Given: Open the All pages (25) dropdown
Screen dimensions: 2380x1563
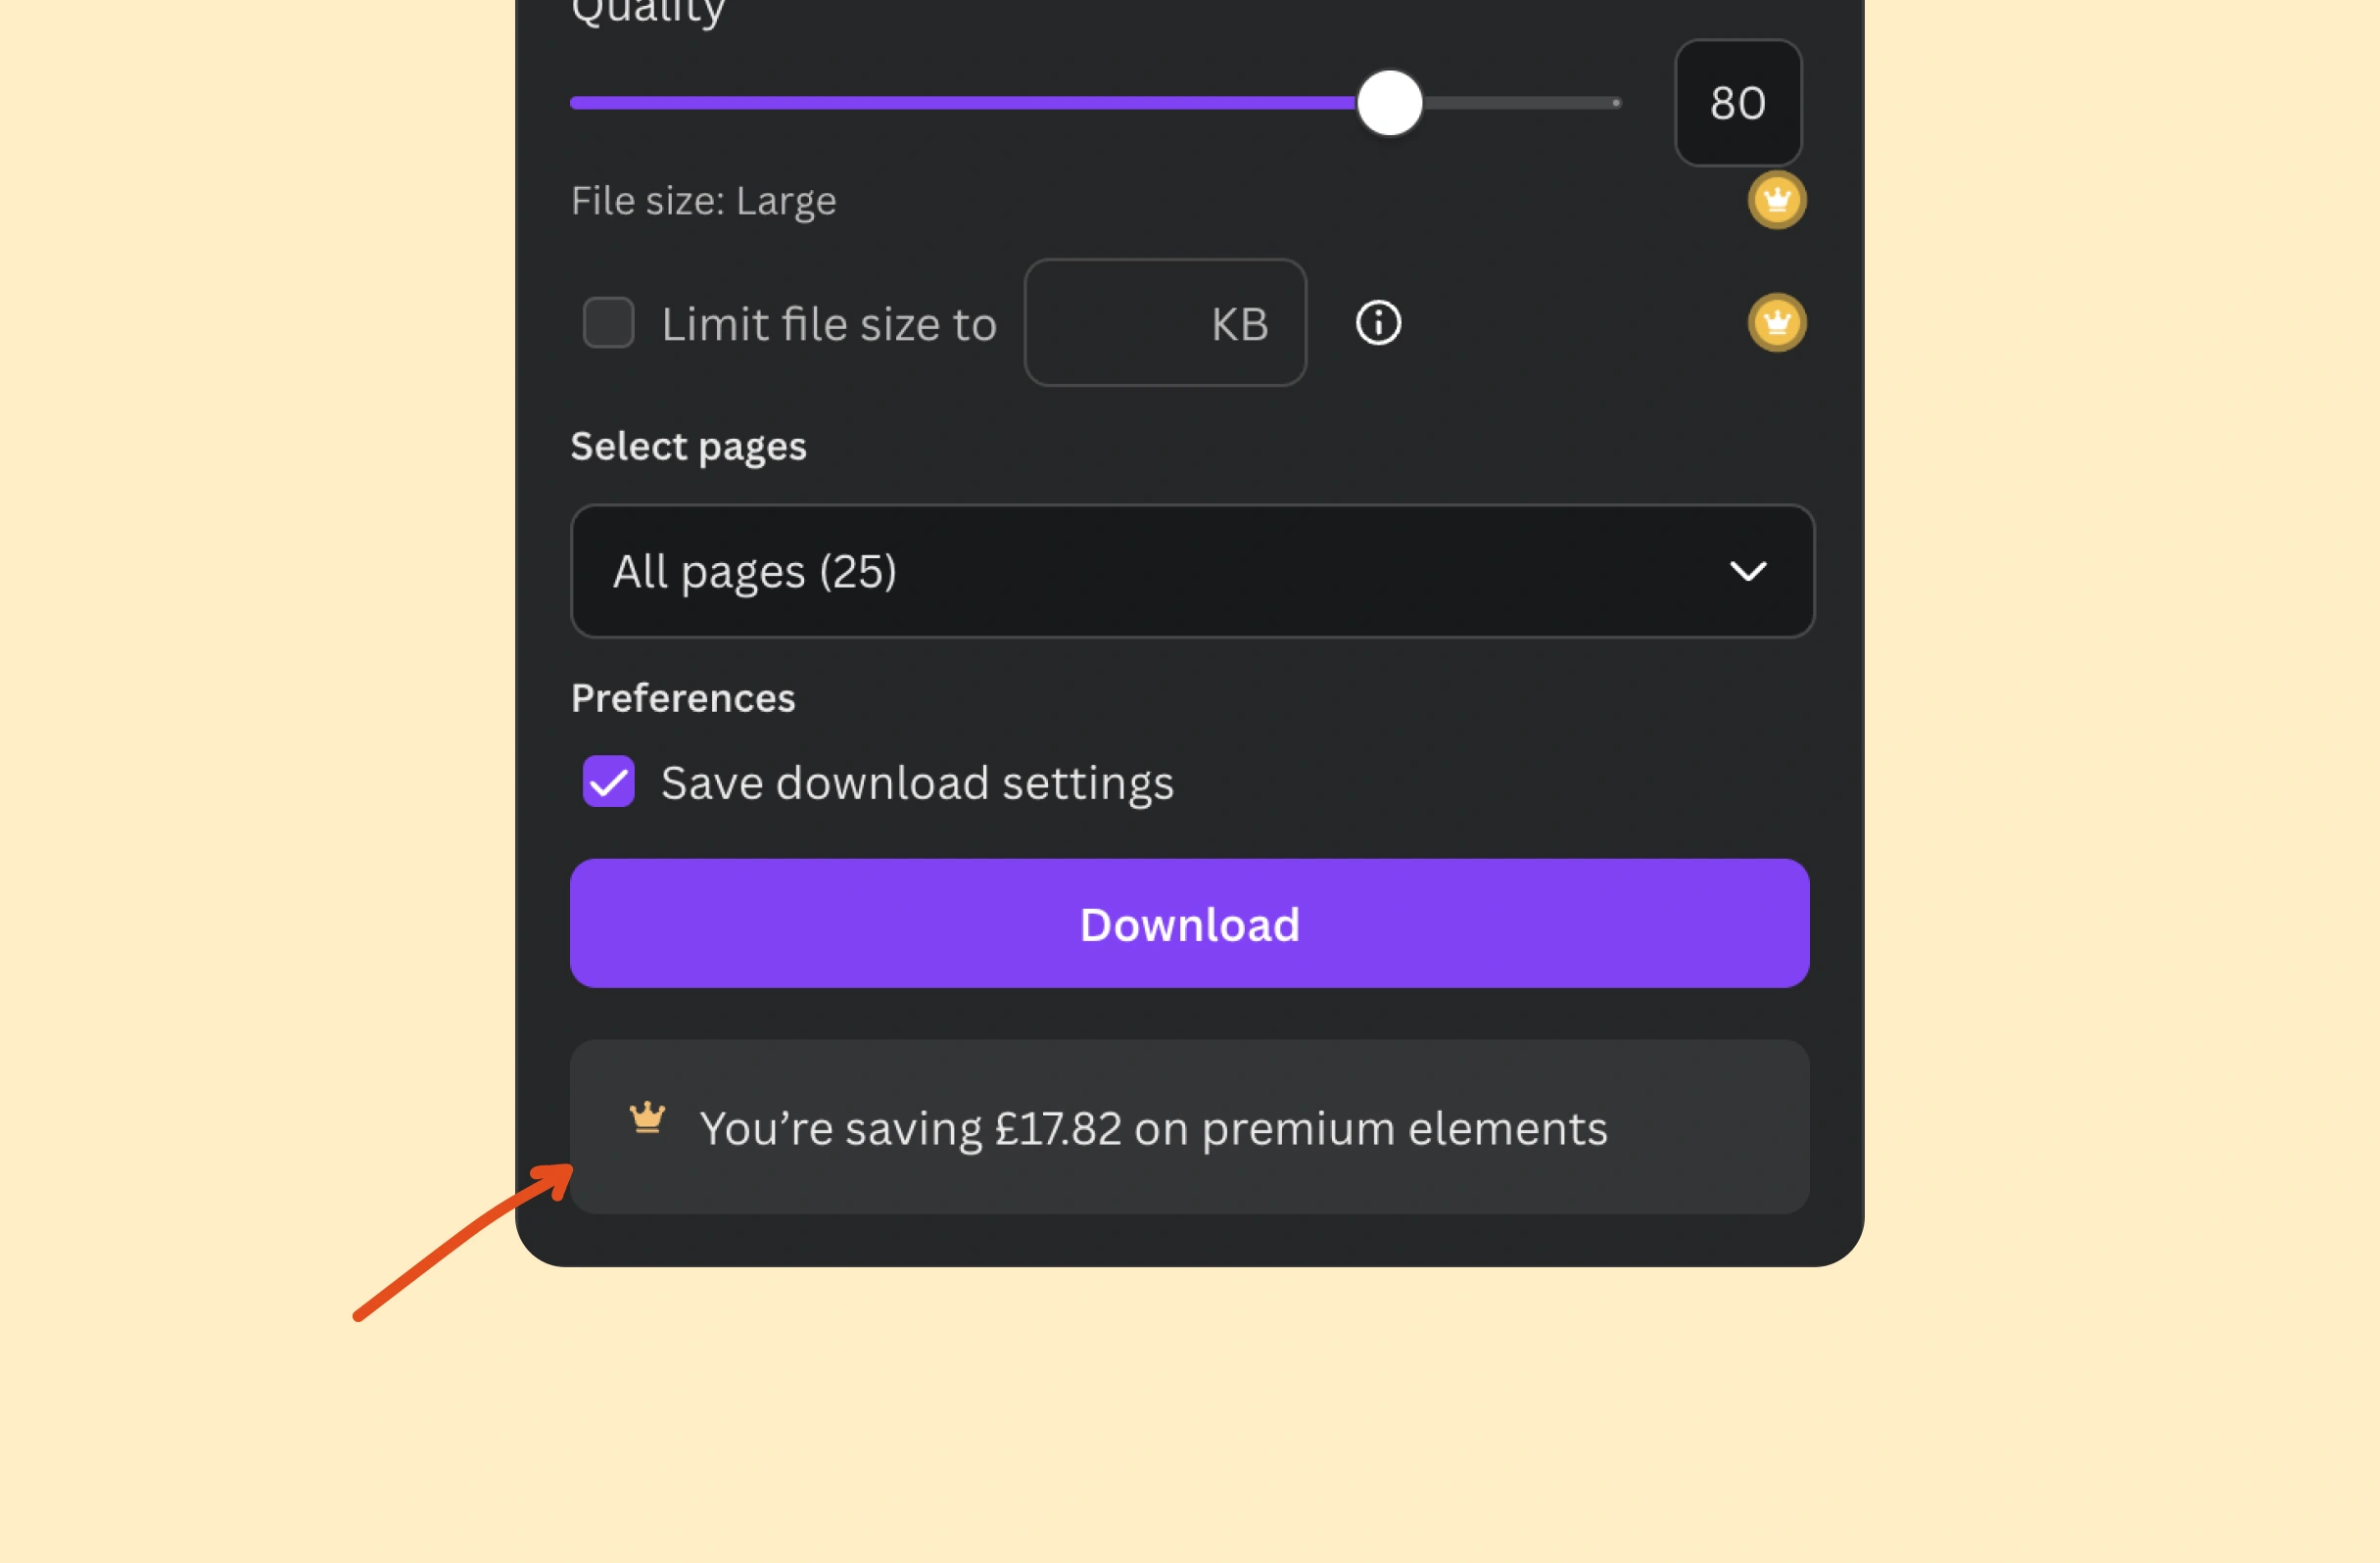Looking at the screenshot, I should (1150, 571).
